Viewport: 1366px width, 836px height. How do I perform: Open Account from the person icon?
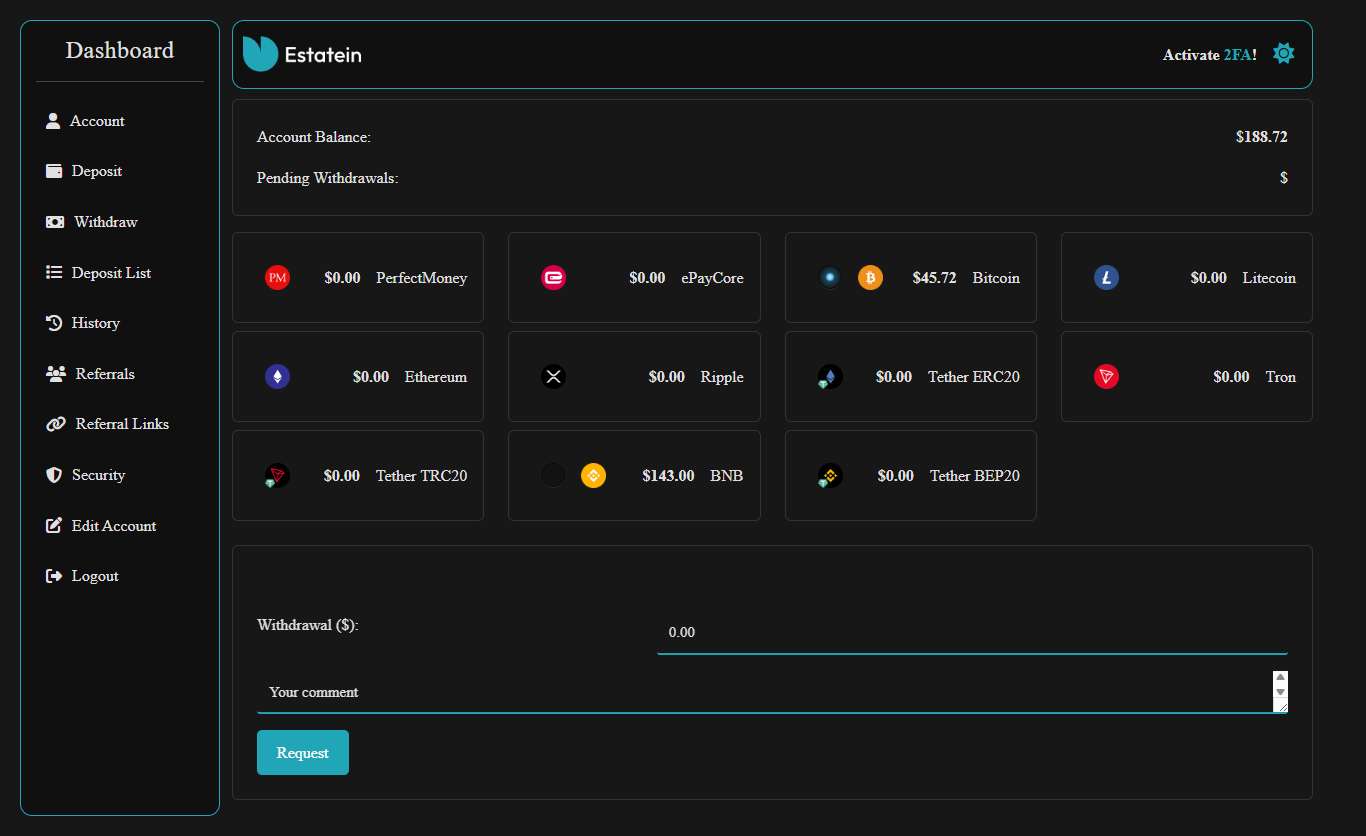[53, 121]
